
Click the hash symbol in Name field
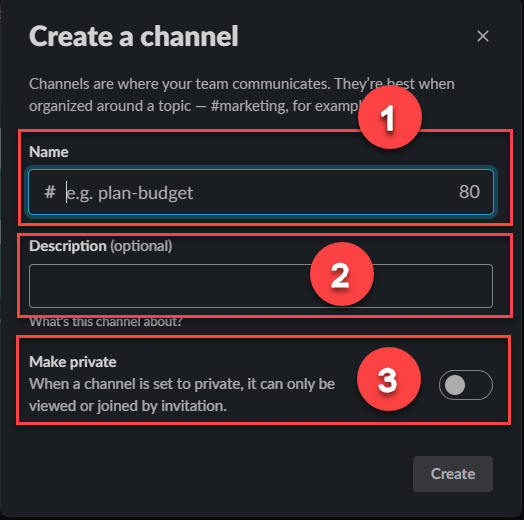point(50,192)
